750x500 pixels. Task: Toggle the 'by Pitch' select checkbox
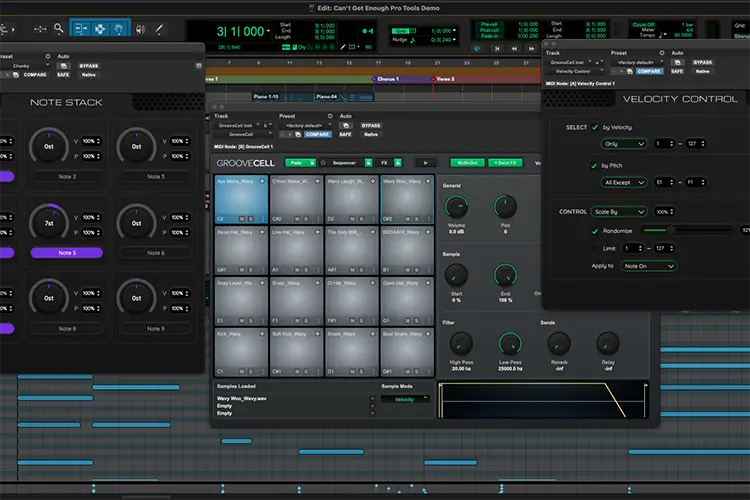[594, 166]
